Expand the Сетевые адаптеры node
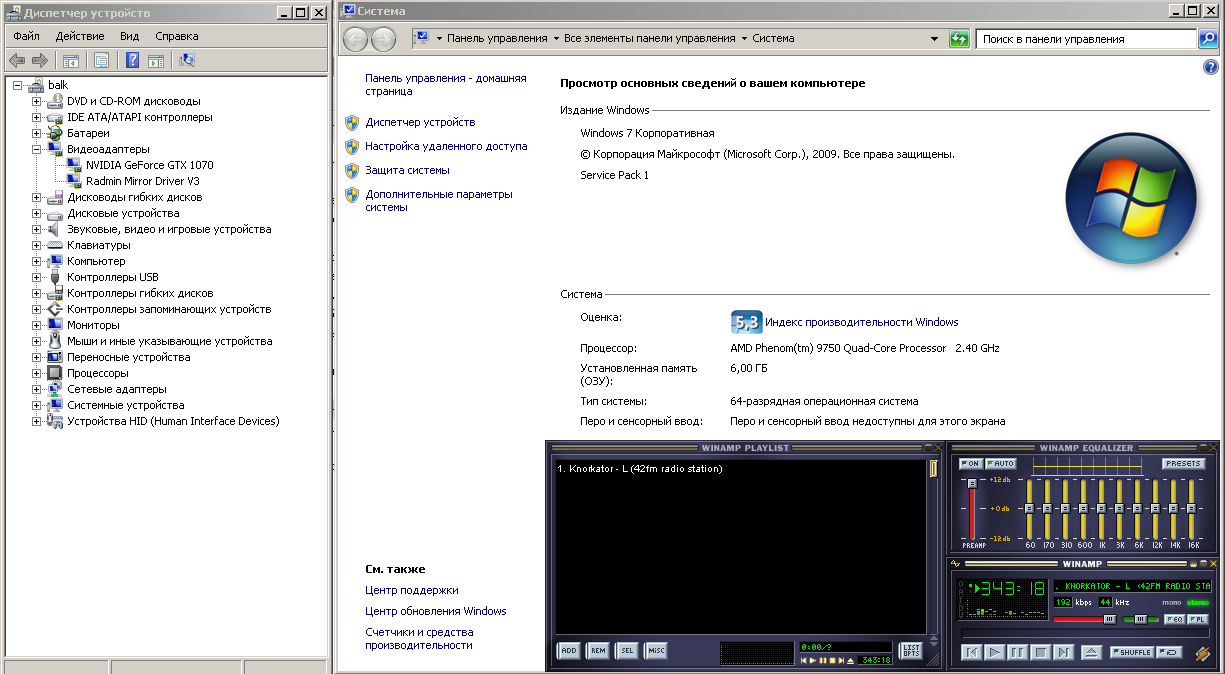Image resolution: width=1225 pixels, height=674 pixels. pos(37,389)
